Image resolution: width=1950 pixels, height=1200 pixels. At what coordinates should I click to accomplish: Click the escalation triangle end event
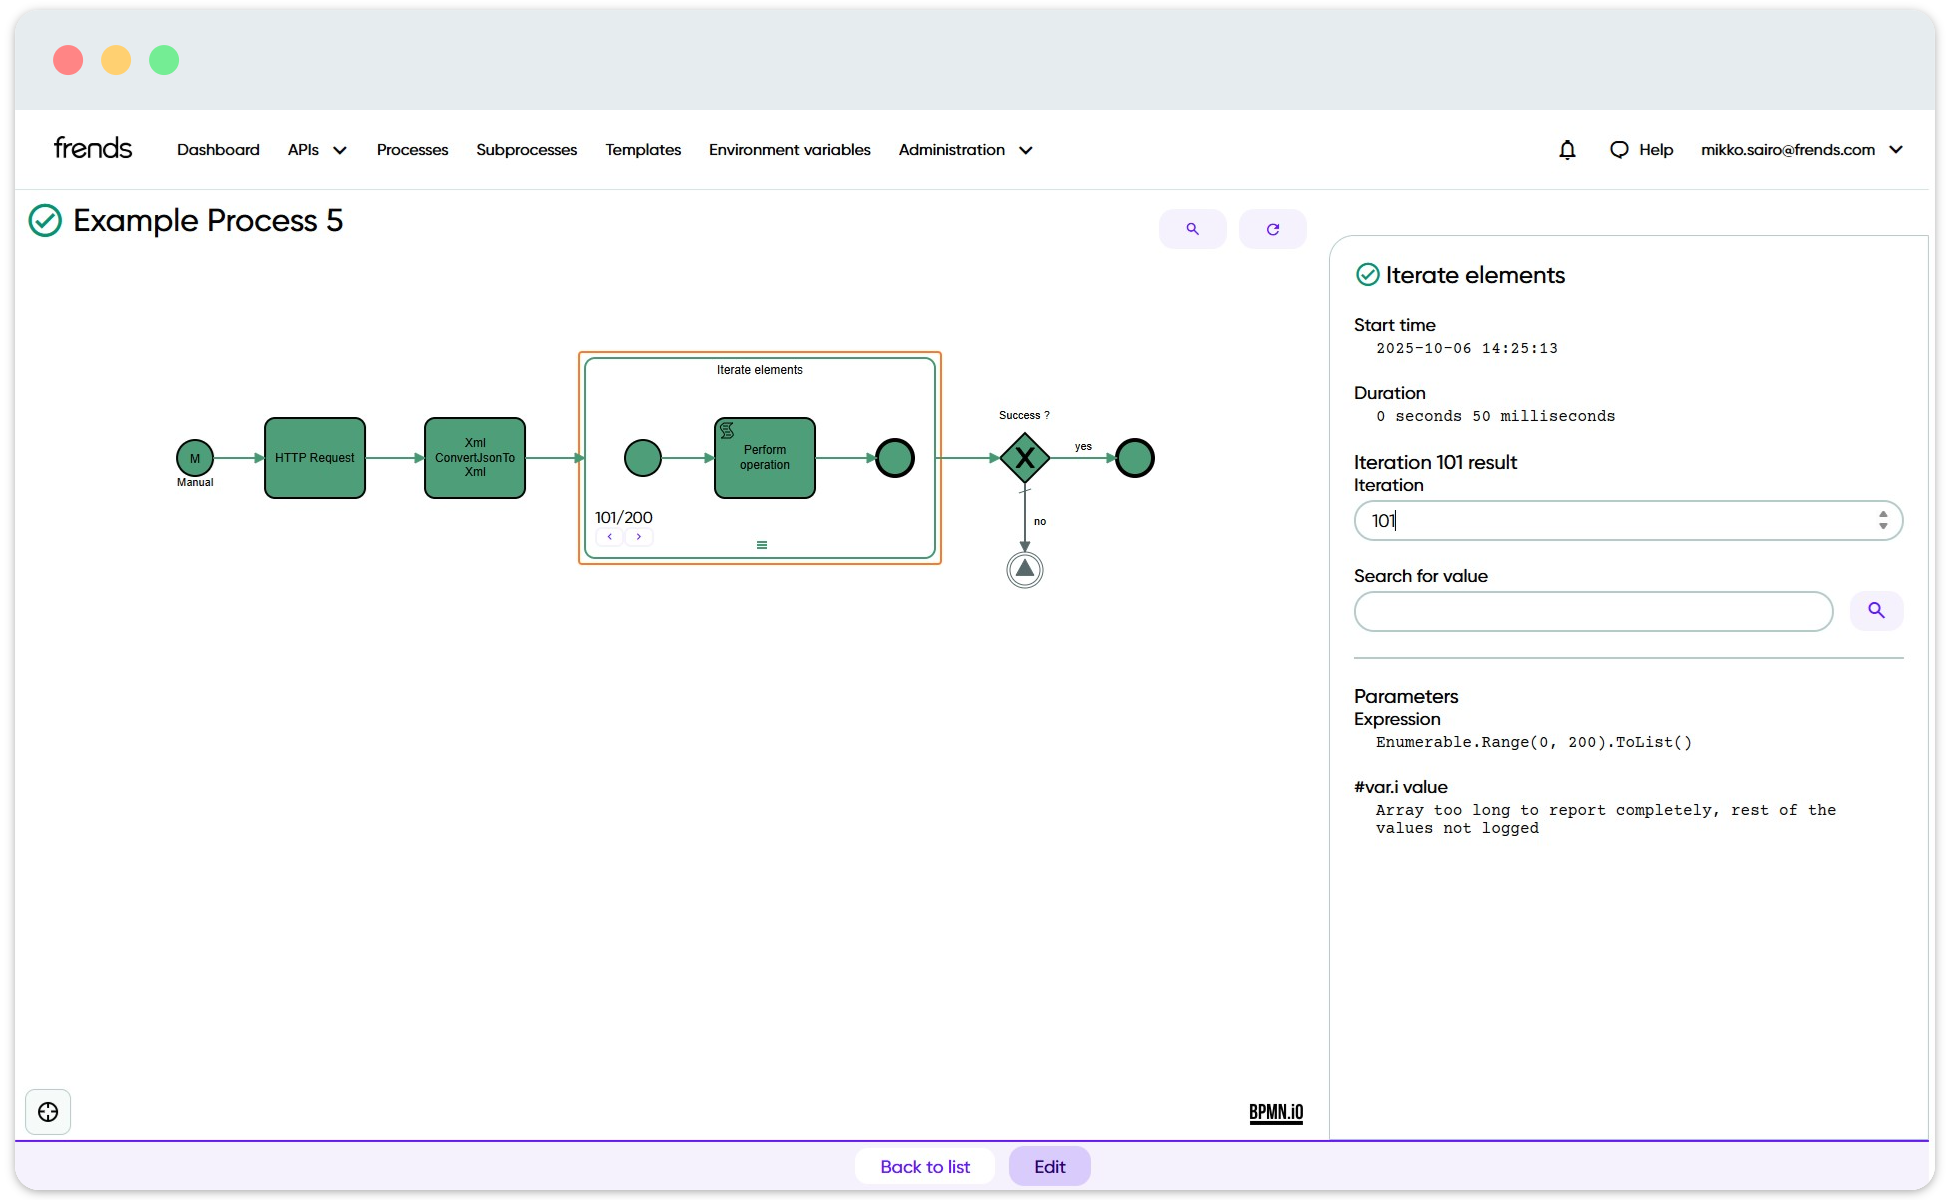click(x=1024, y=570)
